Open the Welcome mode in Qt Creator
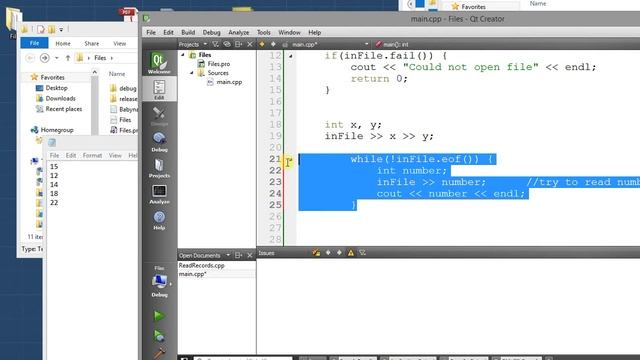 click(x=159, y=63)
